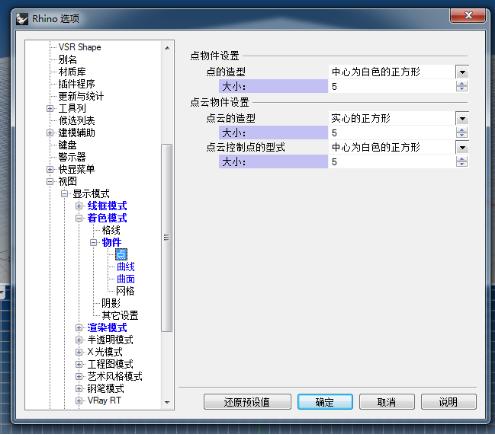Viewport: 495px width, 435px height.
Task: Collapse the 物件 tree node
Action: click(94, 242)
